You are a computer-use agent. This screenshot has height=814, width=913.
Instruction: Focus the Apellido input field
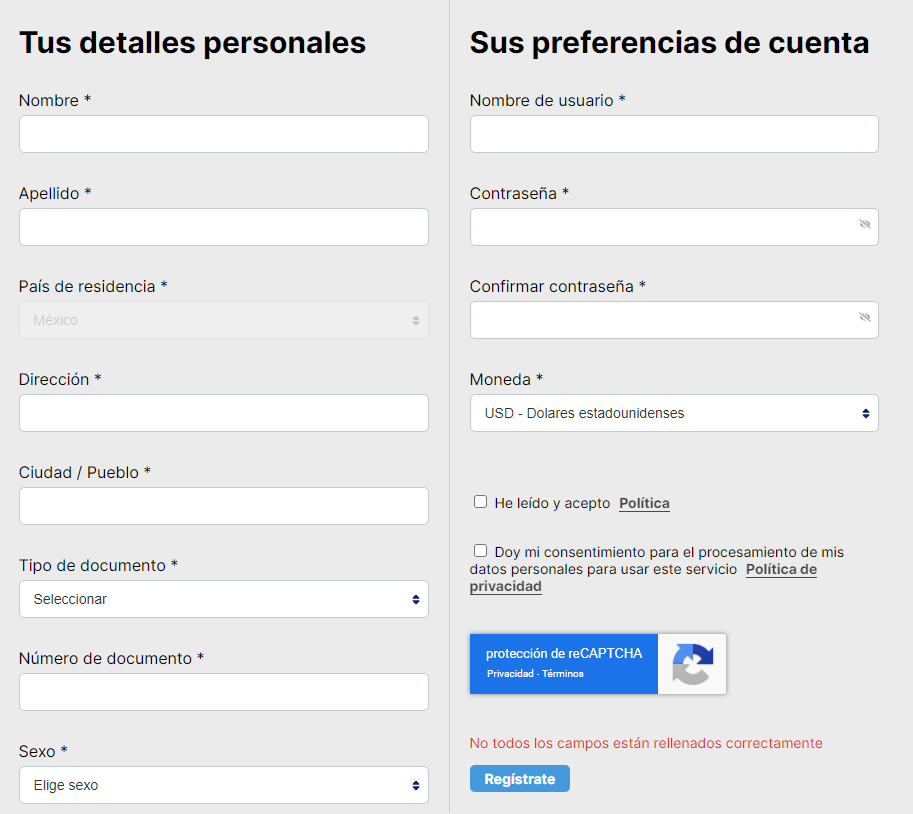tap(223, 227)
